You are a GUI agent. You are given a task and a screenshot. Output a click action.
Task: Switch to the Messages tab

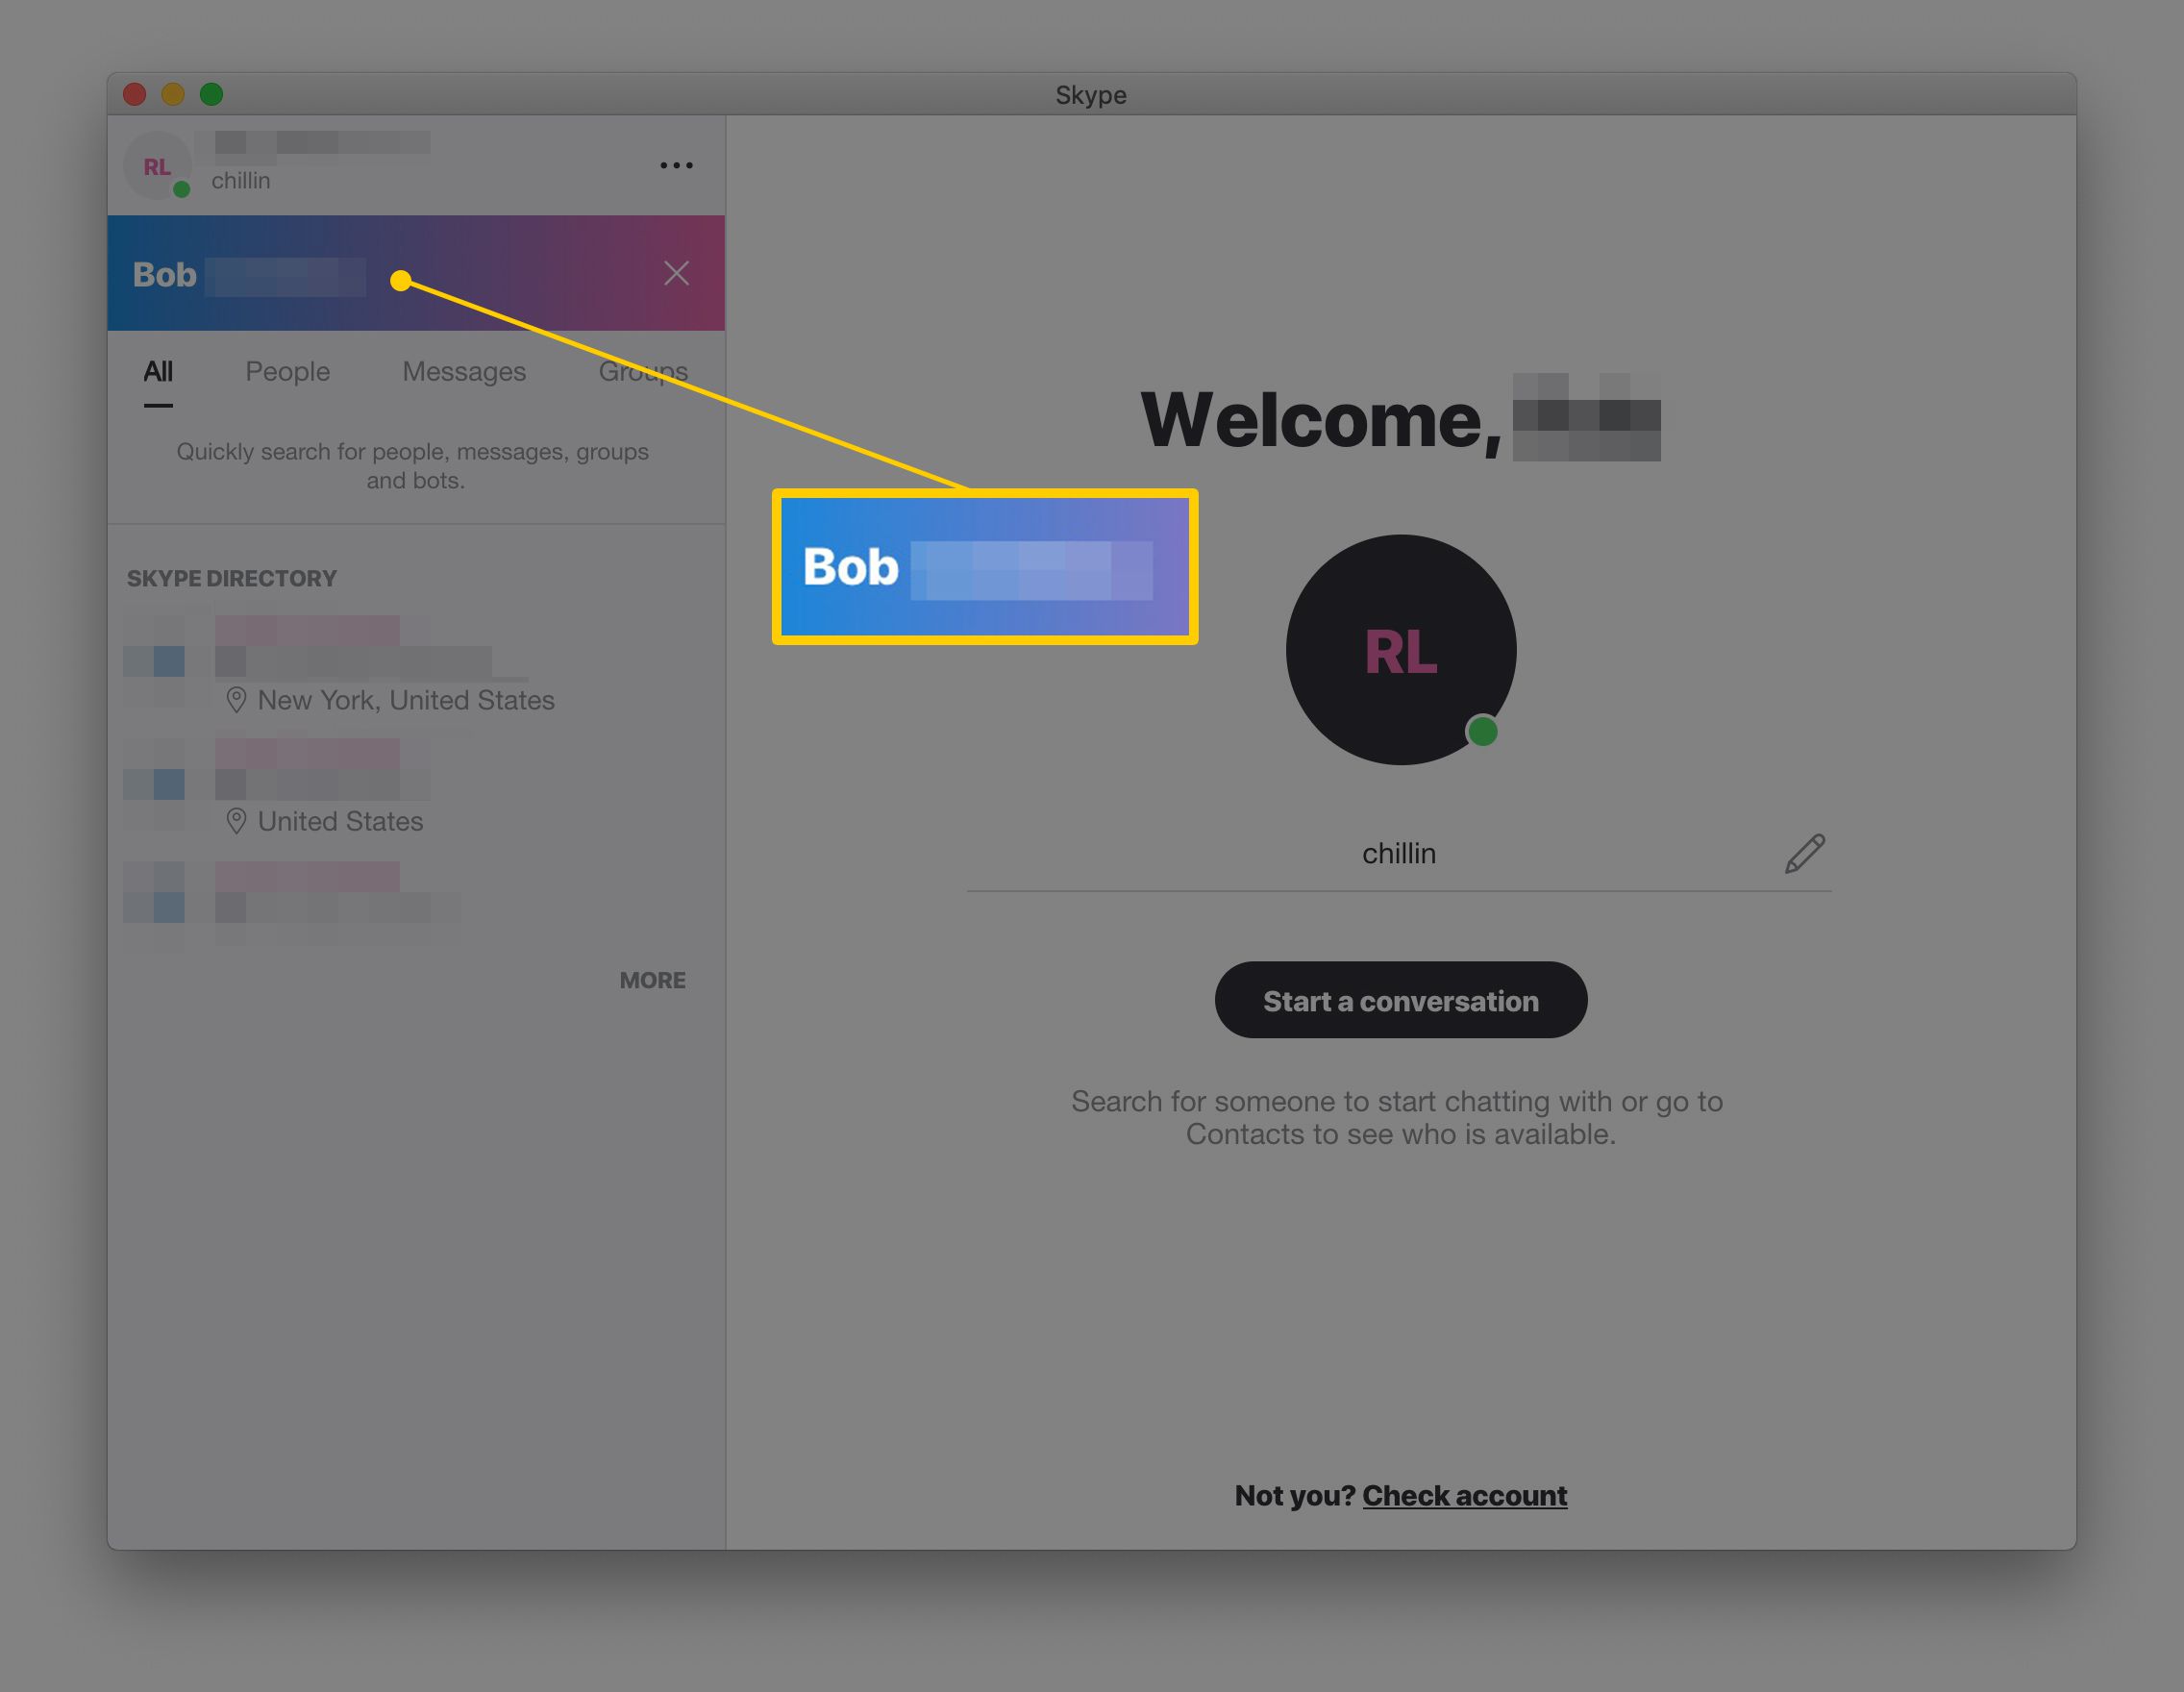pyautogui.click(x=464, y=372)
